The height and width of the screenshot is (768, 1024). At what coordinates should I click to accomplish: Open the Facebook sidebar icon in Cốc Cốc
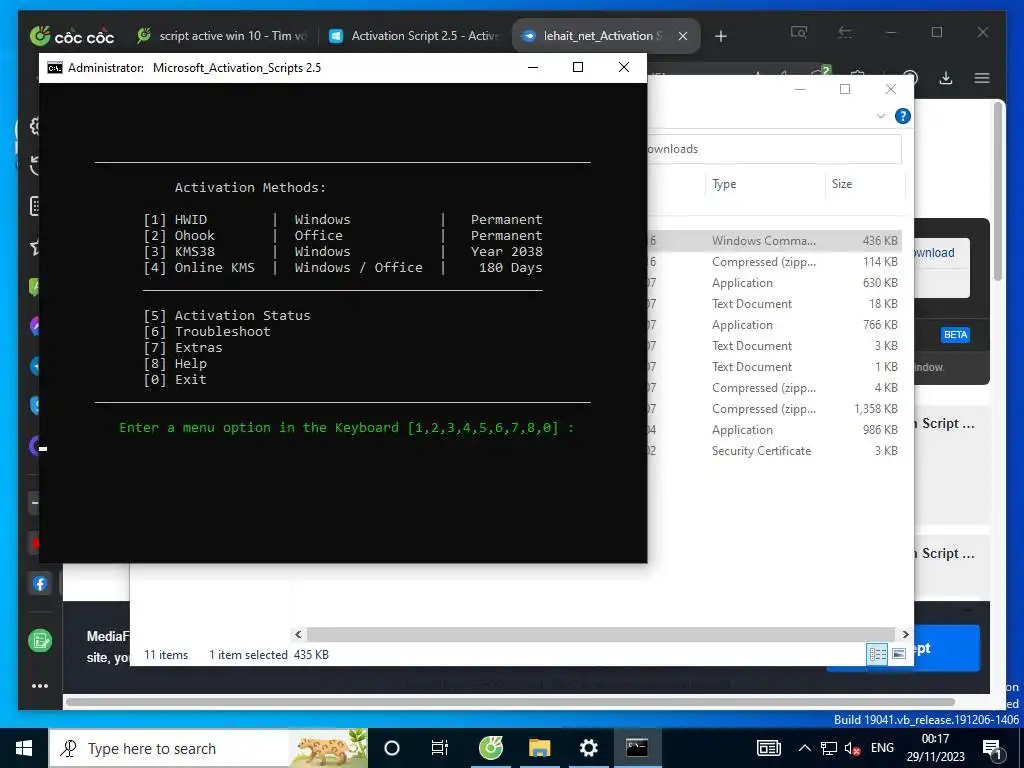coord(40,583)
